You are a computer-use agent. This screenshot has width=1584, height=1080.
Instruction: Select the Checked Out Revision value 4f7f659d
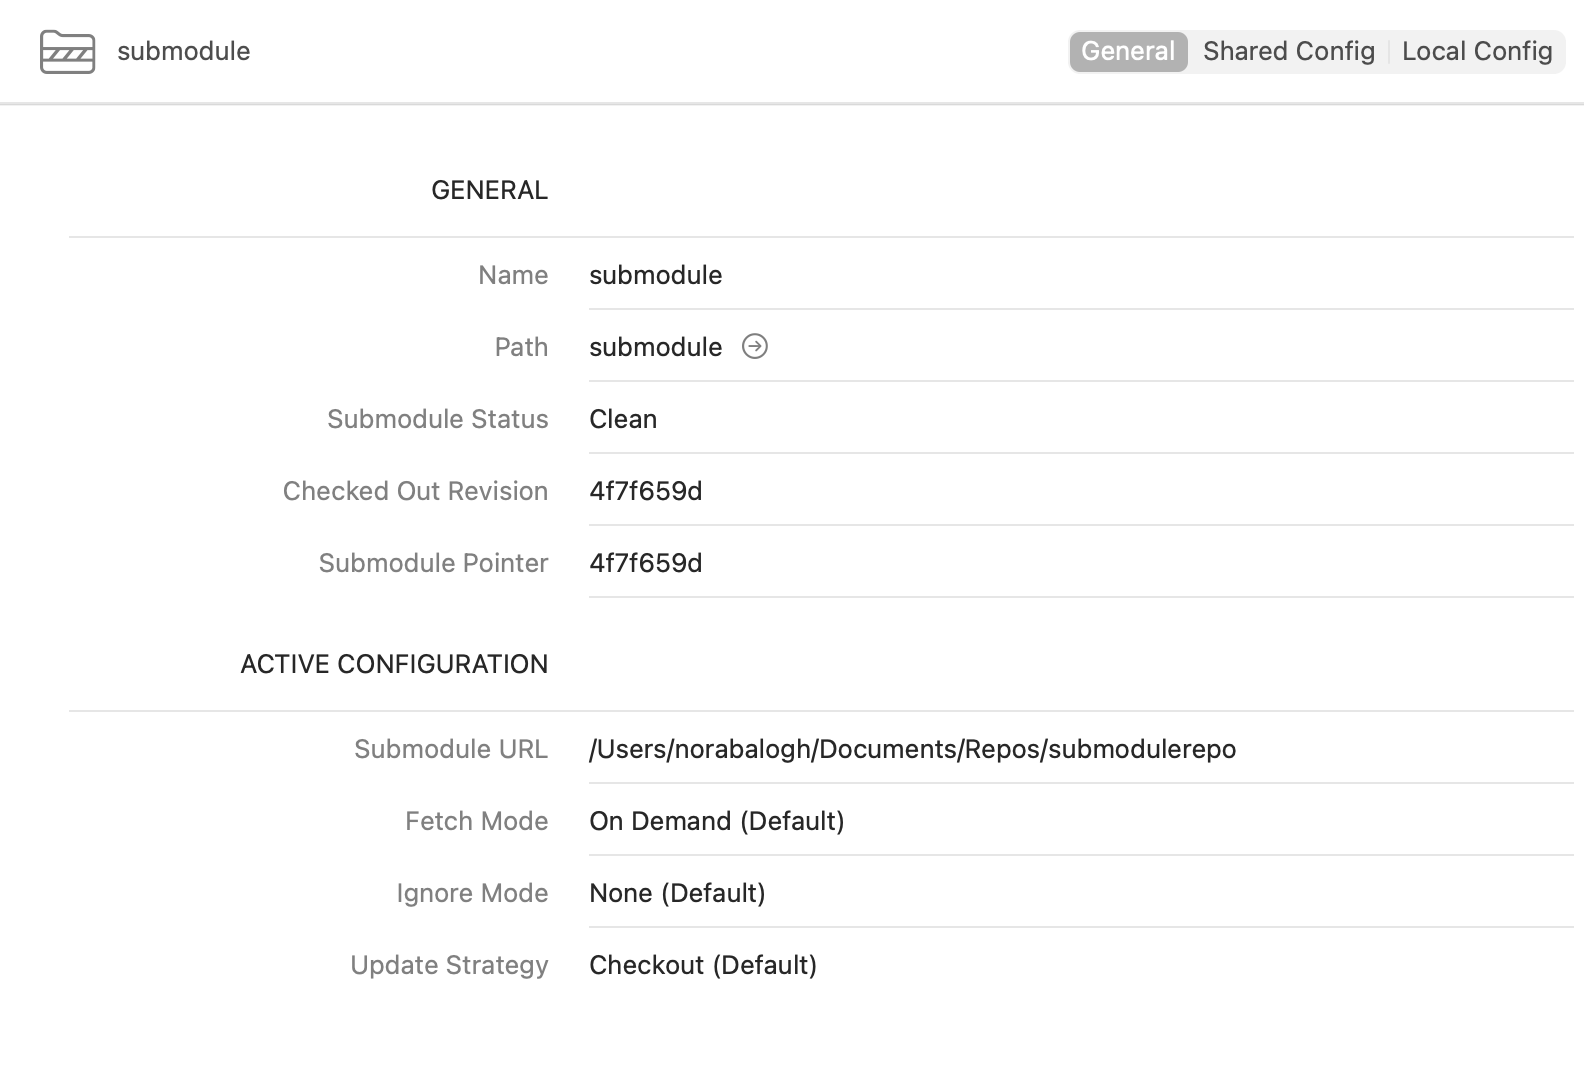tap(646, 491)
